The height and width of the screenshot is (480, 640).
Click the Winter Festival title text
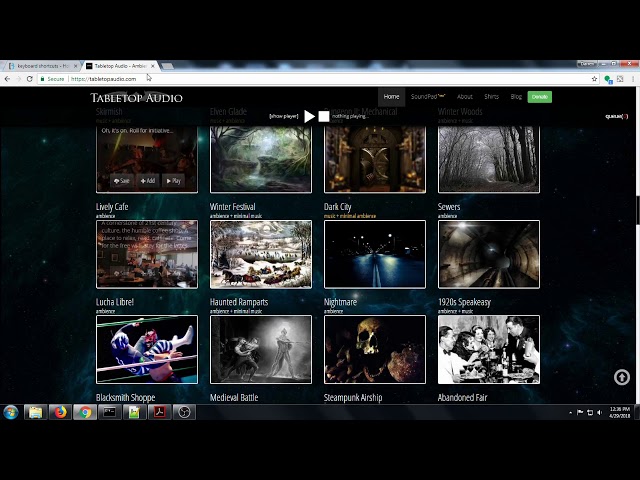tap(233, 207)
